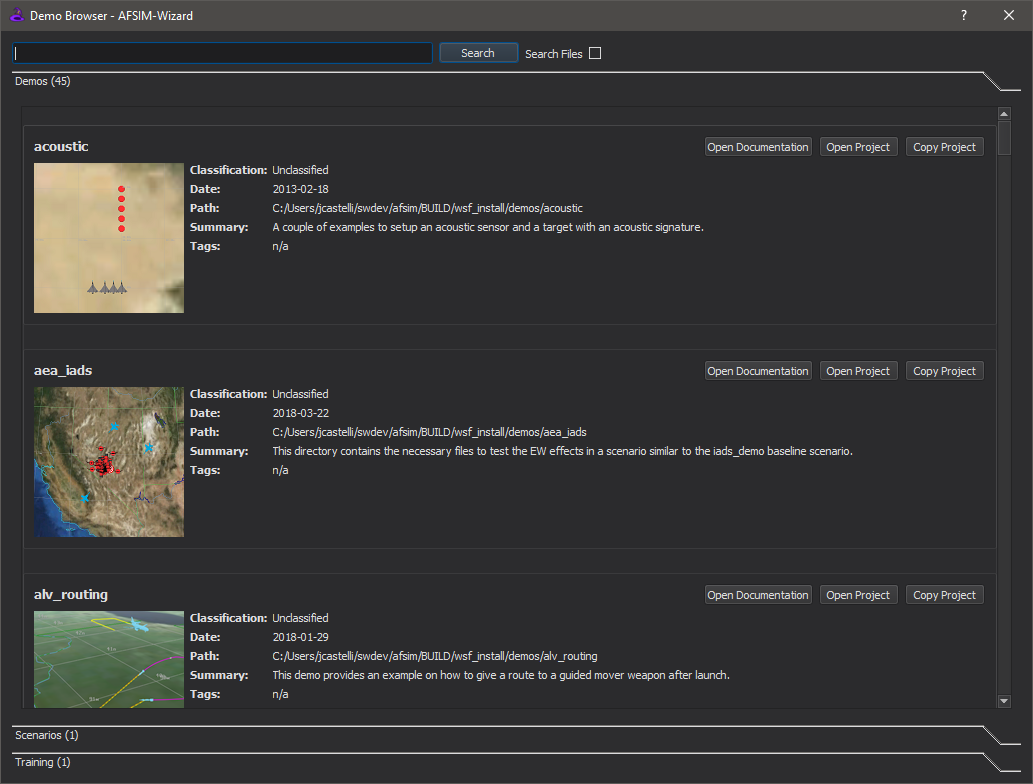Open Documentation for aea_iads demo
Screen dimensions: 1033x784
(x=758, y=371)
